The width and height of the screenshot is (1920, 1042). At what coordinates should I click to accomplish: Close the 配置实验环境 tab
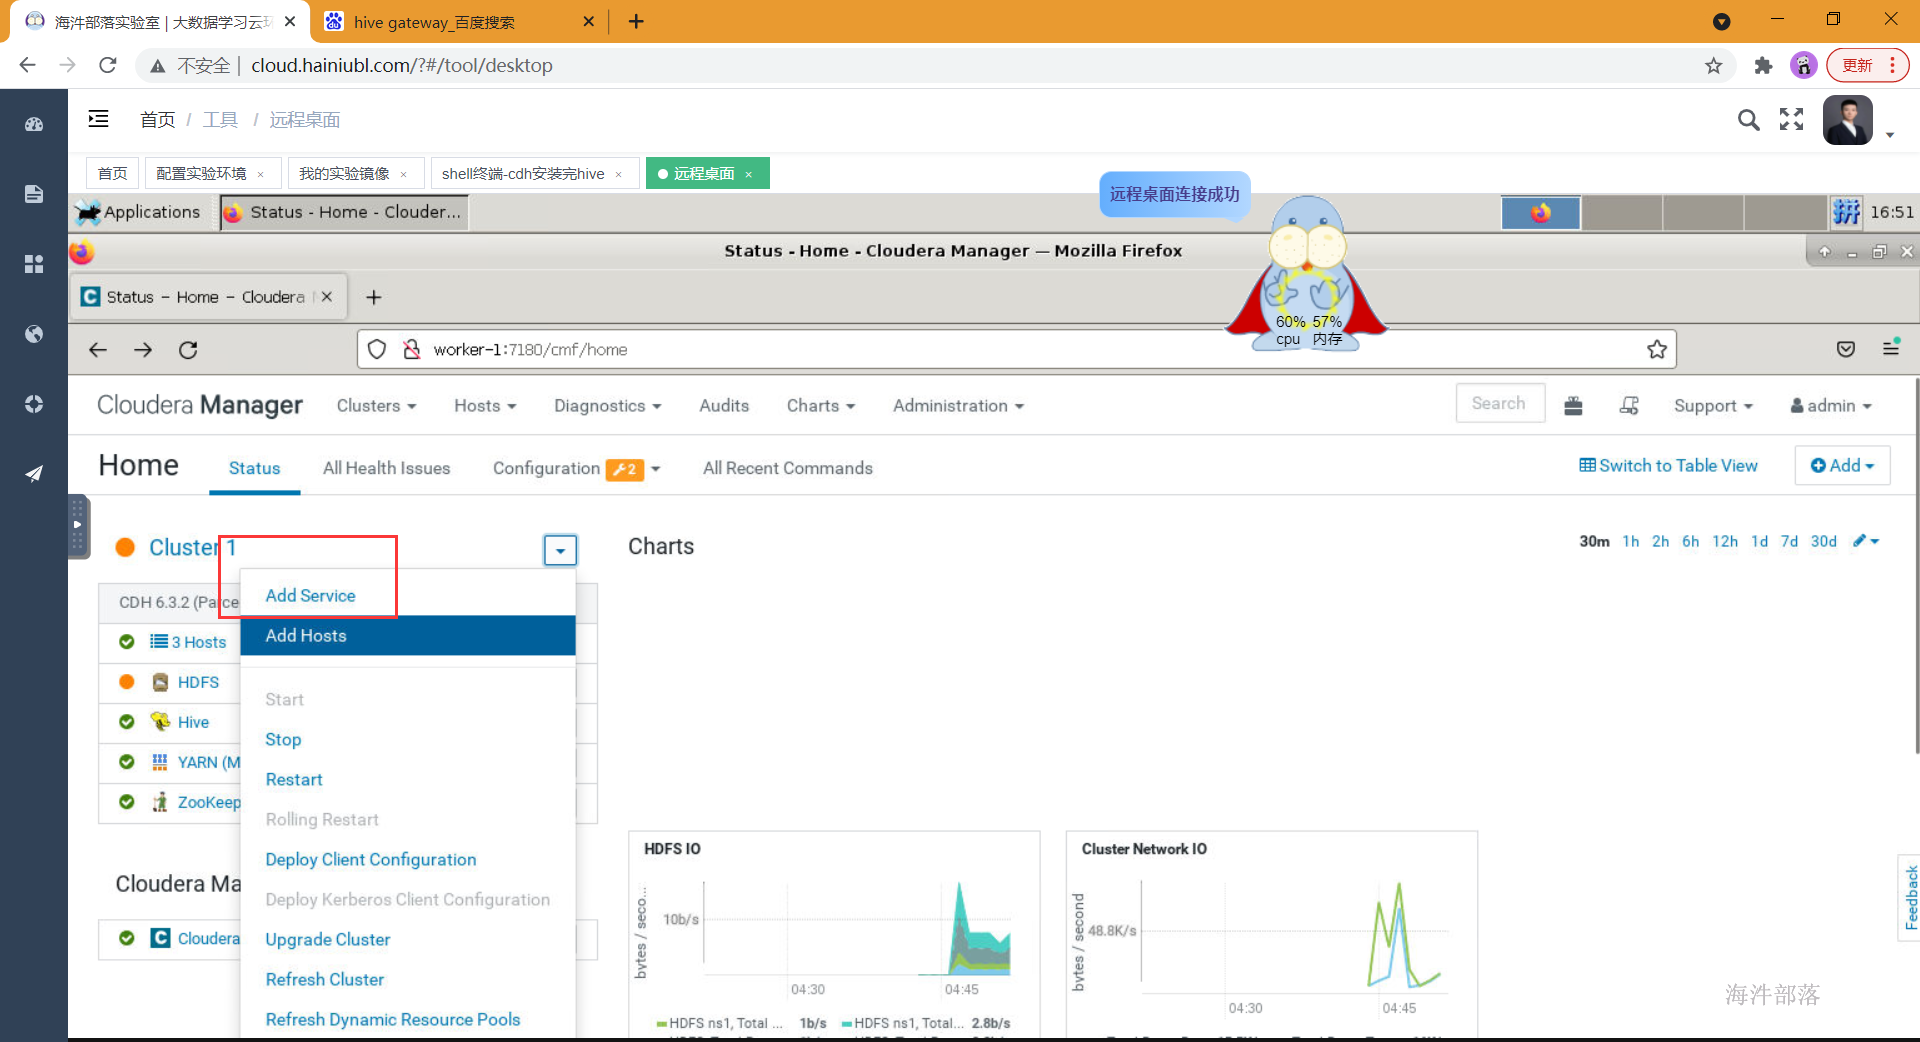point(261,174)
